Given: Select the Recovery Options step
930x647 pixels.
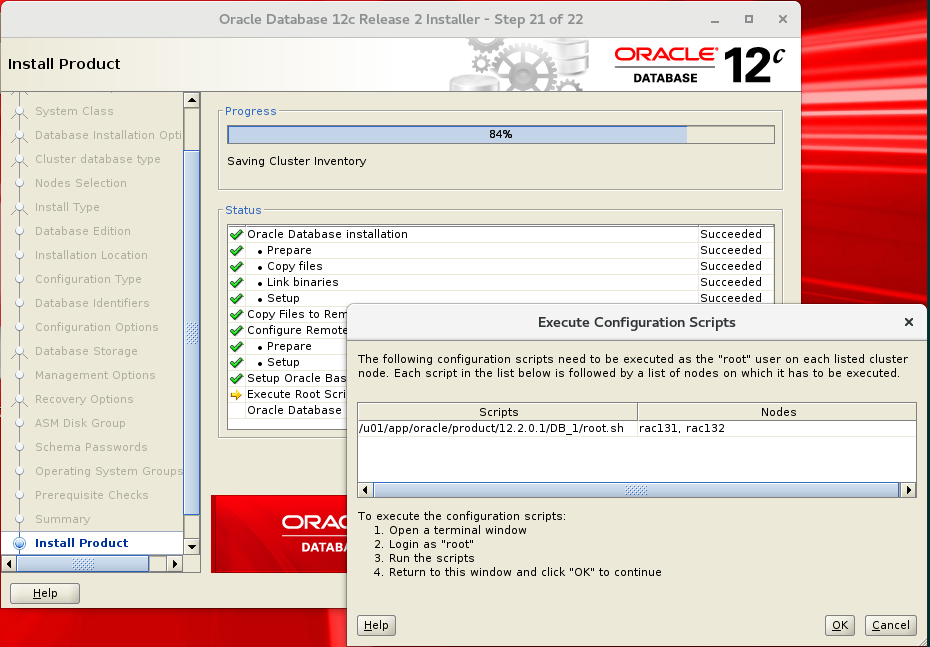Looking at the screenshot, I should [84, 399].
